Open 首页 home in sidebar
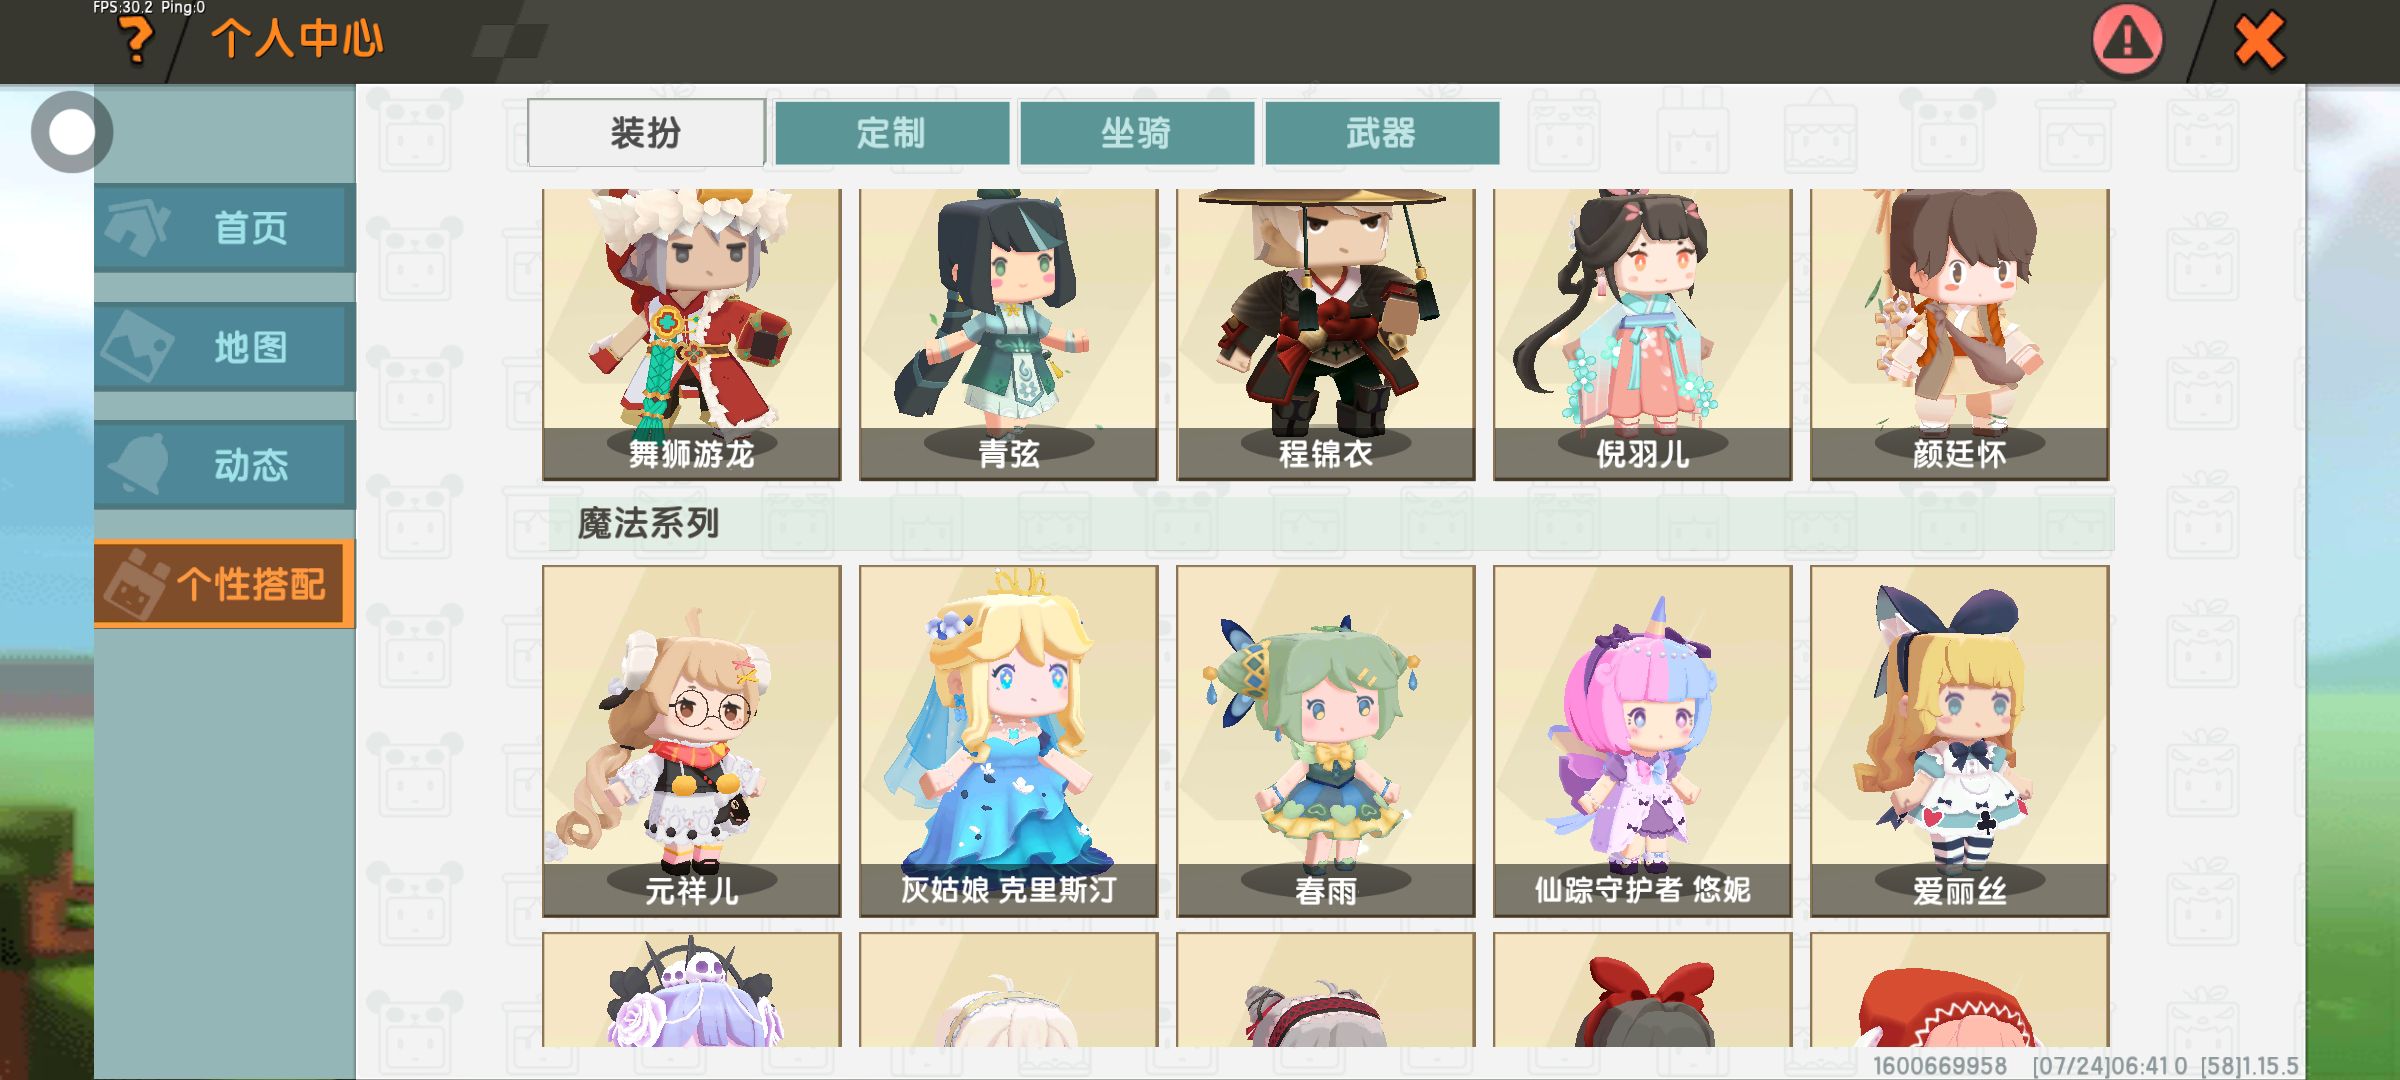2400x1080 pixels. [225, 228]
